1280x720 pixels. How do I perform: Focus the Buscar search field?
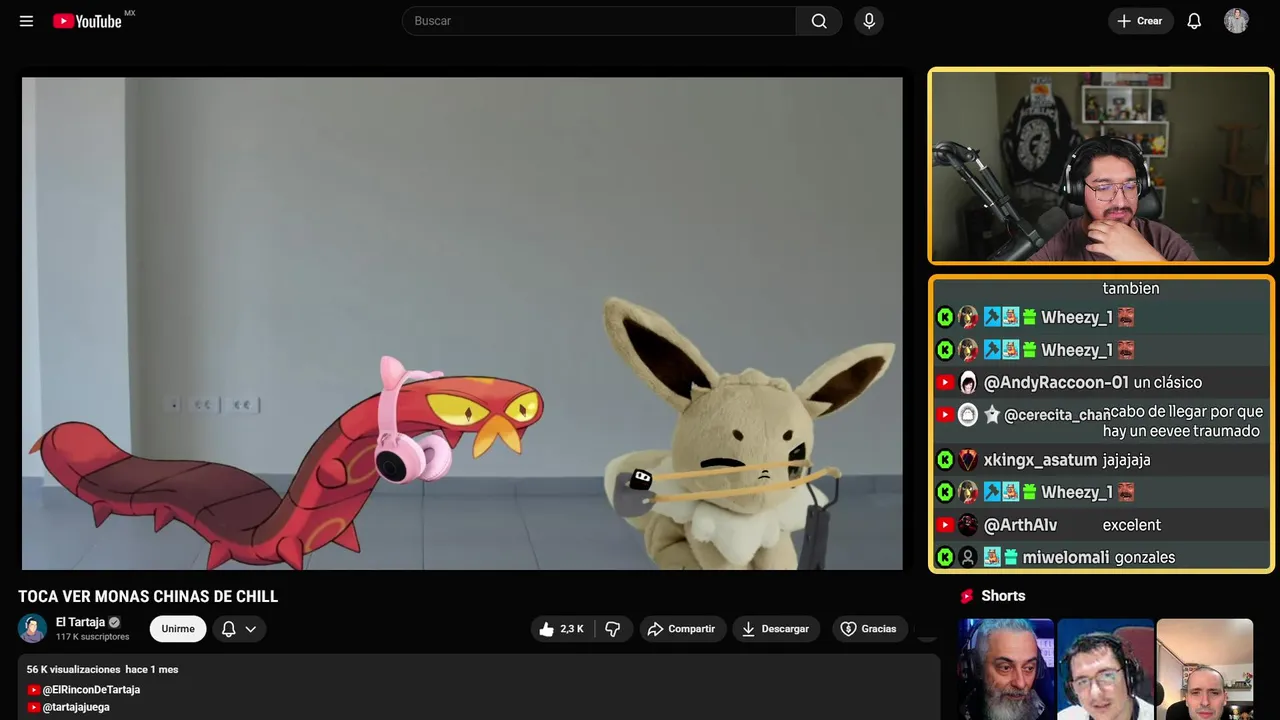coord(599,21)
